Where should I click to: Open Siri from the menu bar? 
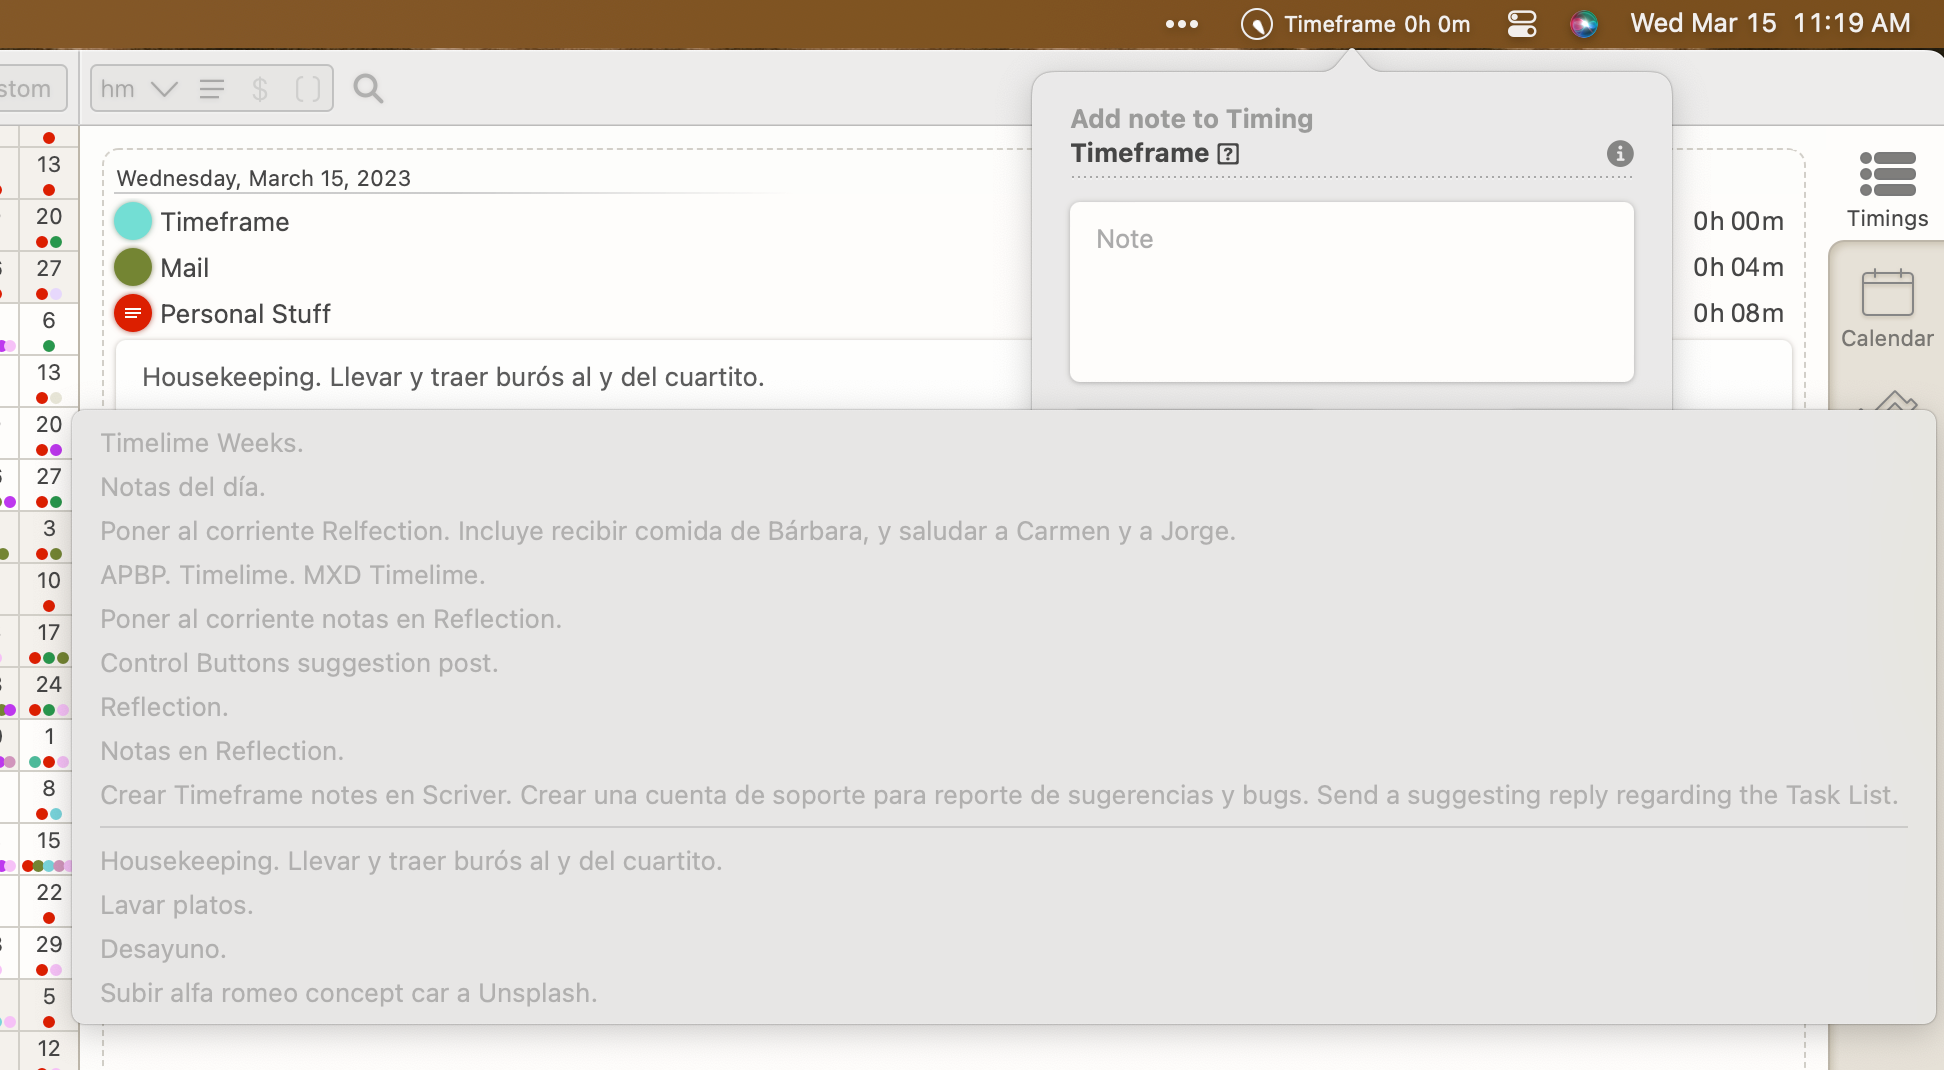click(x=1583, y=24)
